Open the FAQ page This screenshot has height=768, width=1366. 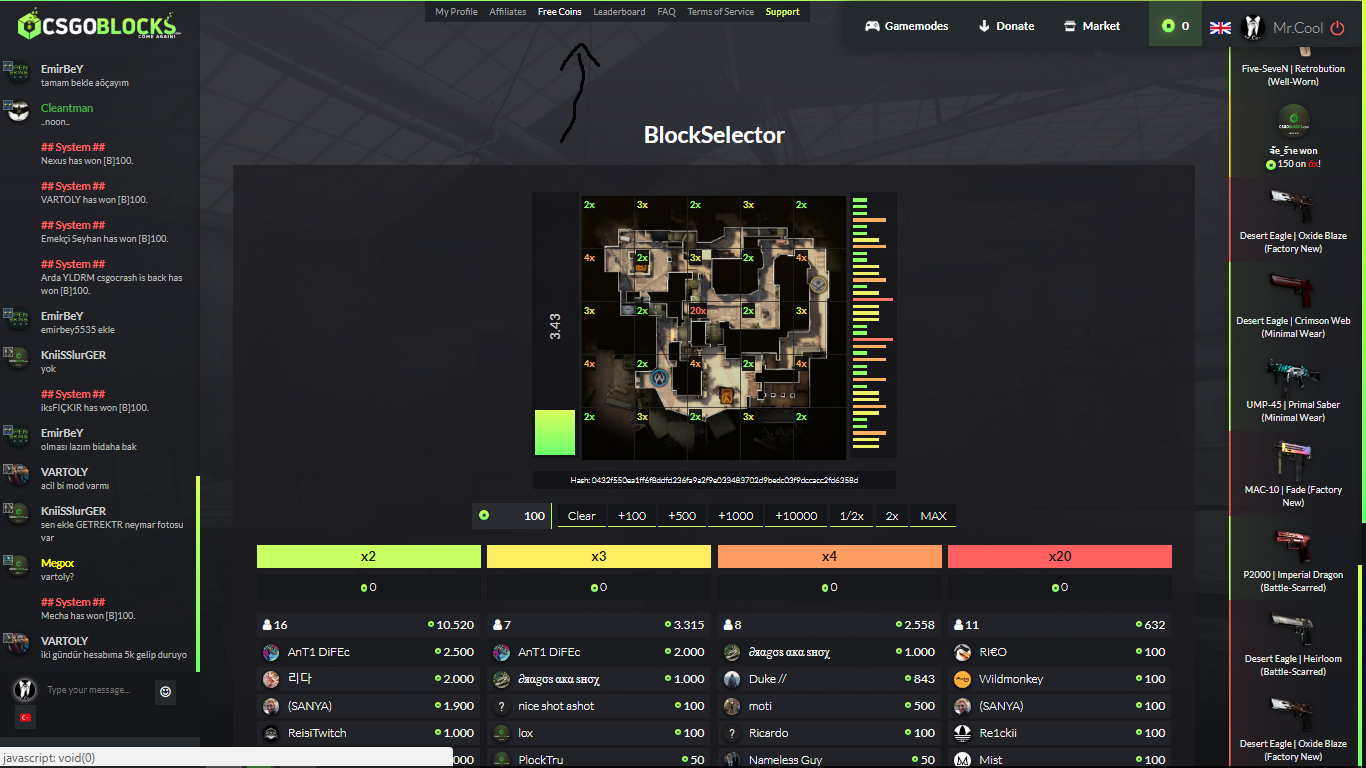point(666,12)
